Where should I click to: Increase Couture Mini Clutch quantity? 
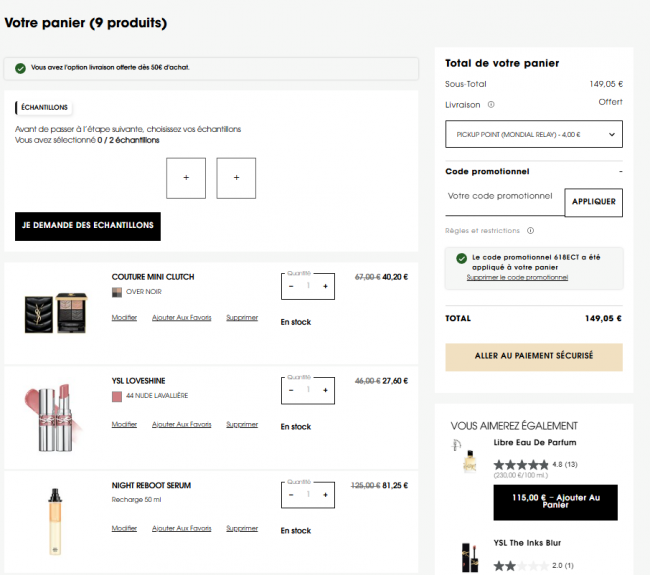[x=325, y=286]
